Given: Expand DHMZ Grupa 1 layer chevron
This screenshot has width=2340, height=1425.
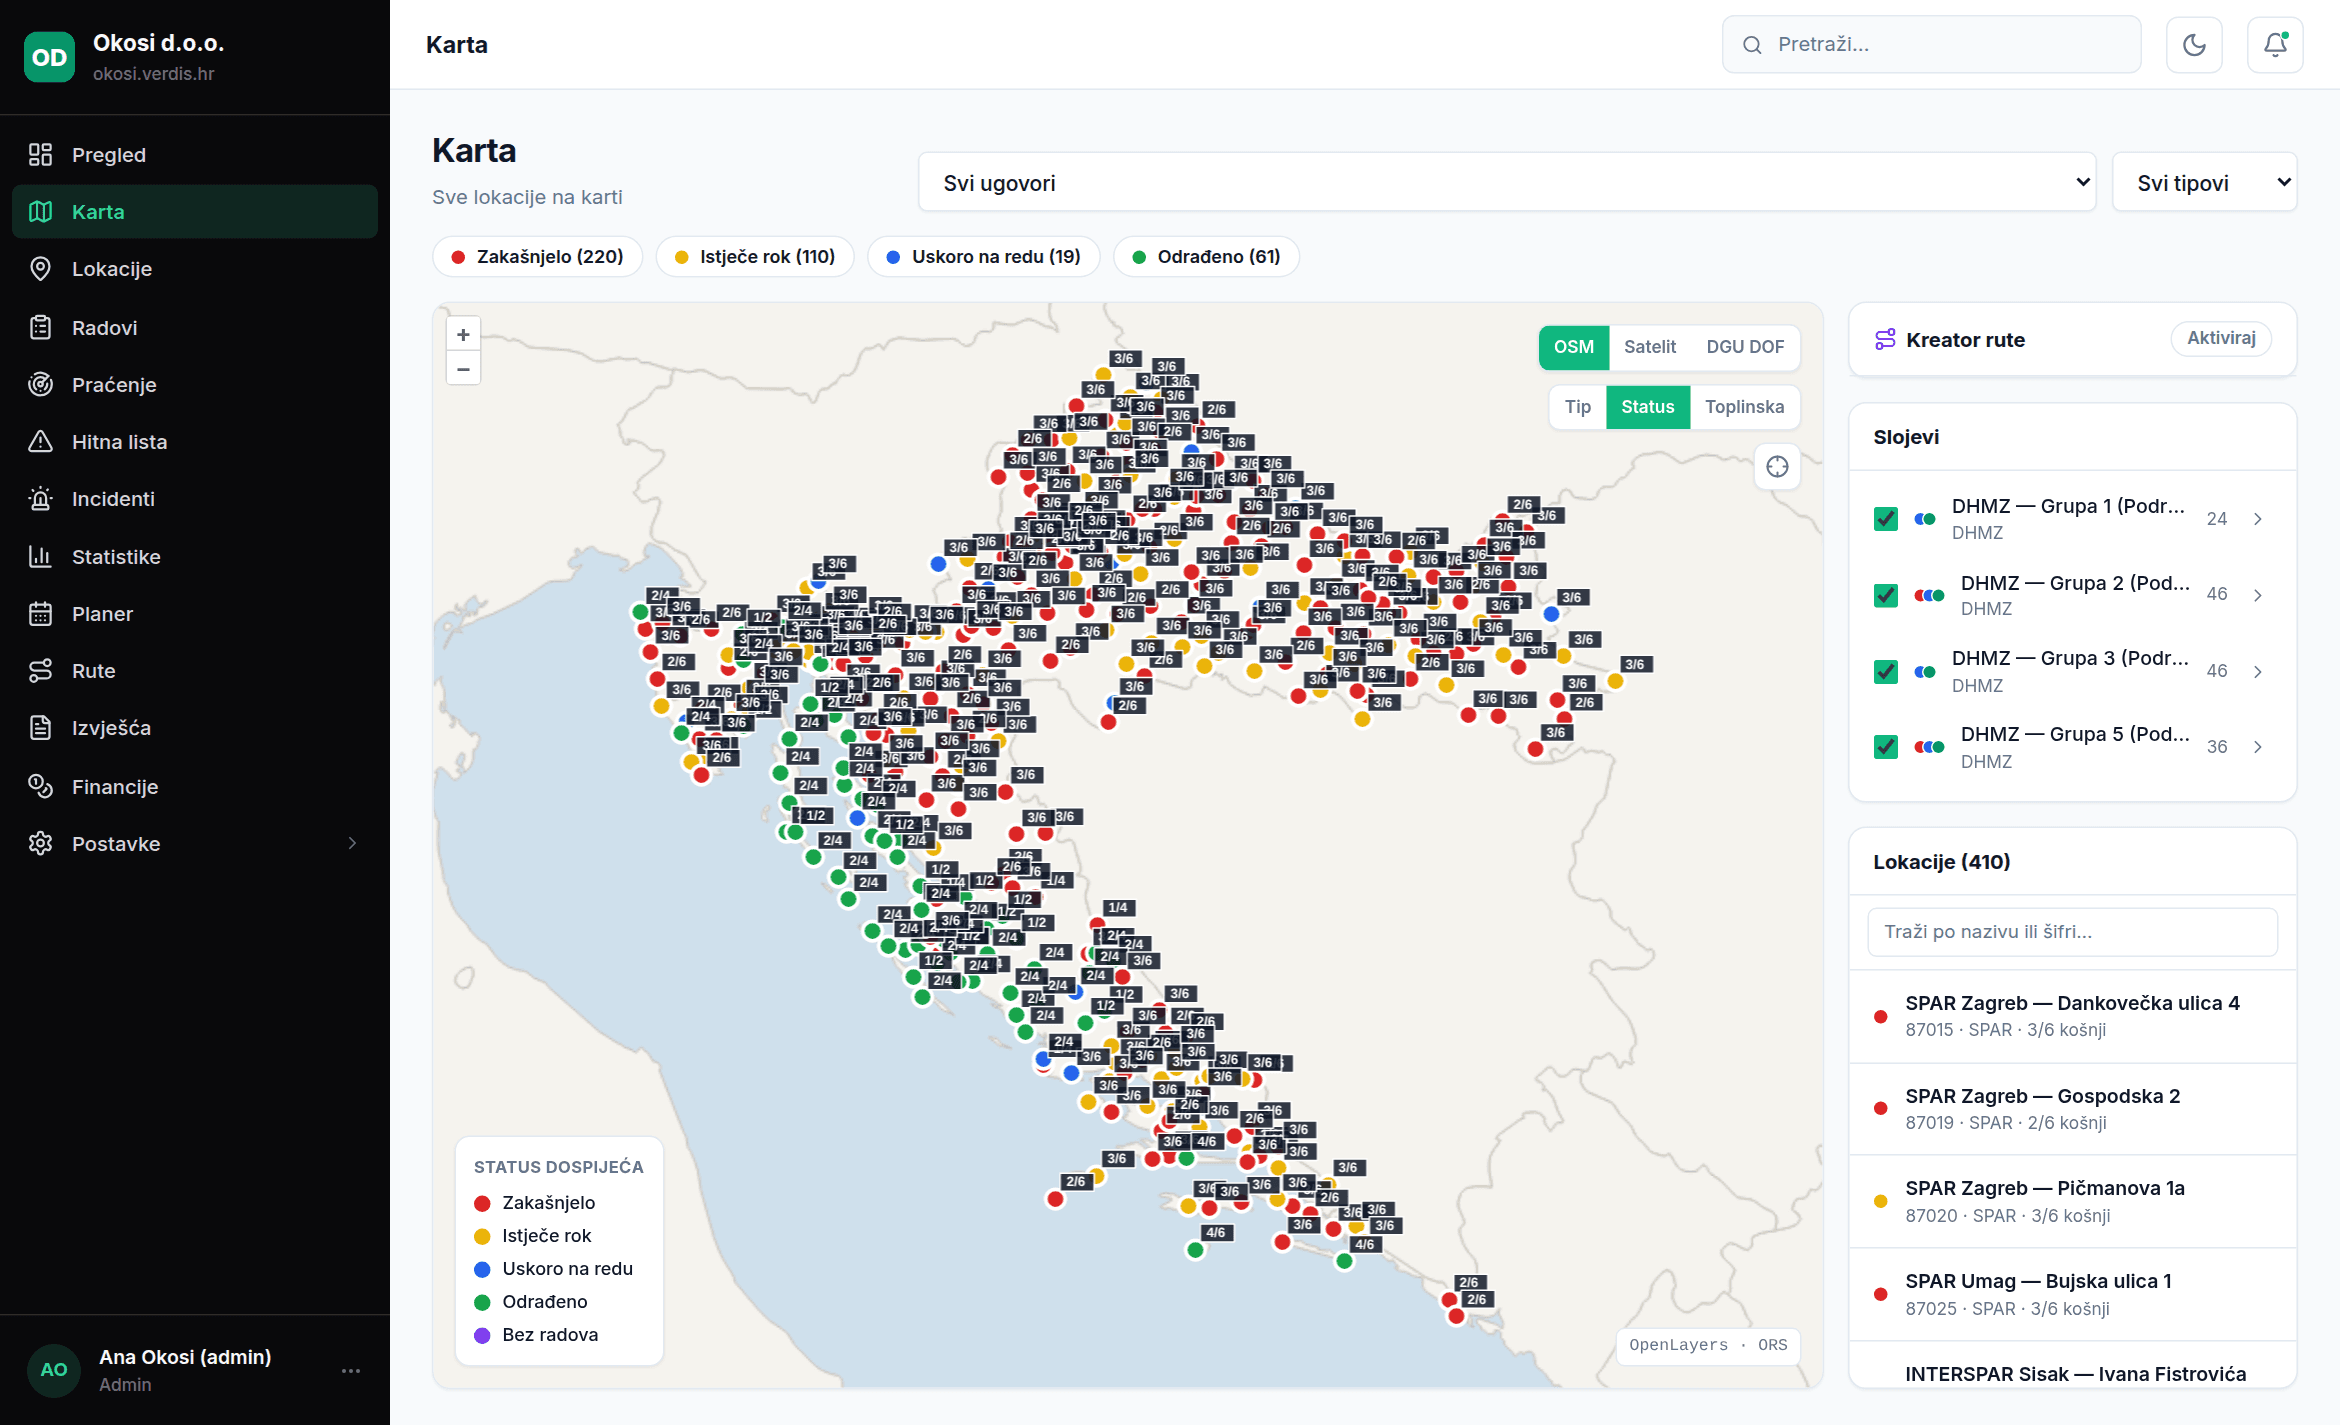Looking at the screenshot, I should click(2258, 519).
